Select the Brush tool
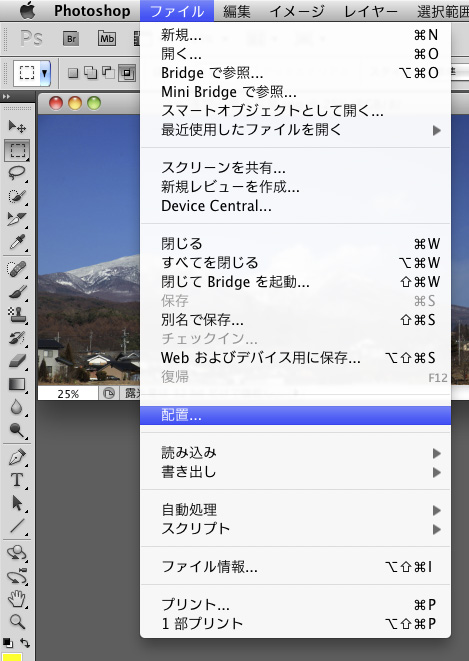This screenshot has width=469, height=661. click(x=17, y=292)
